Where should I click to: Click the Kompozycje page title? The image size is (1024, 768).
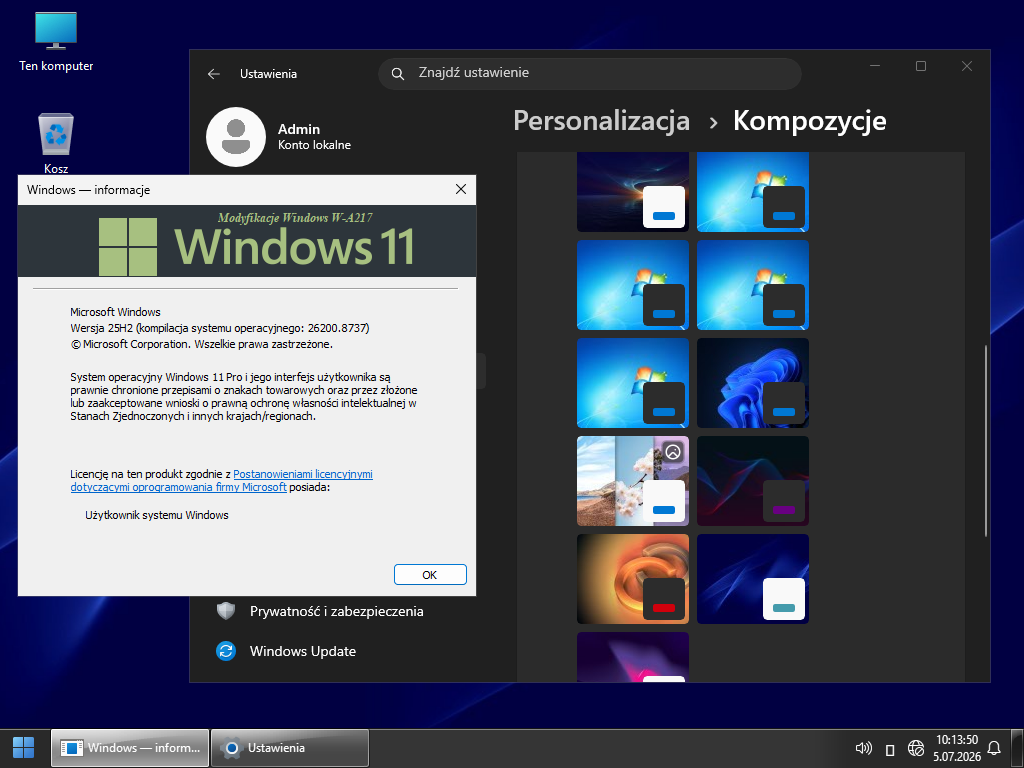(x=810, y=121)
